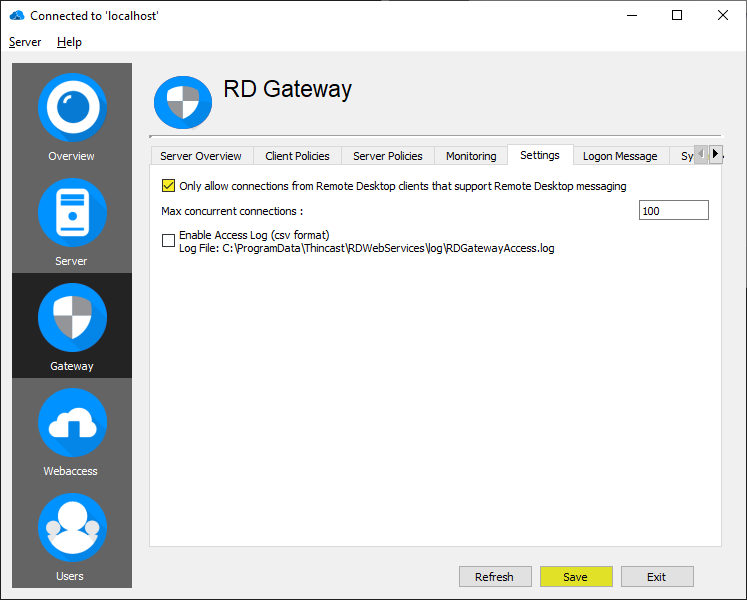Enable the Access Log checkbox

pos(168,241)
